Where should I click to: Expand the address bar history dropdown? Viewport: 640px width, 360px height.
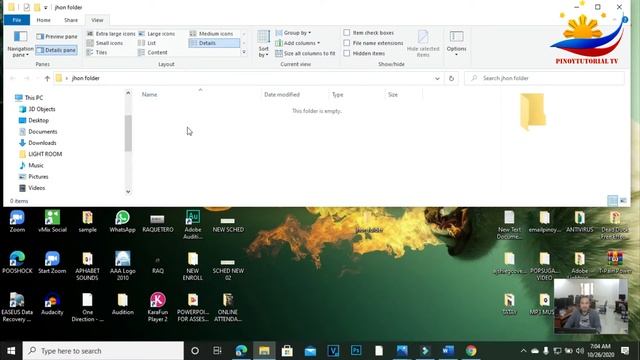tap(437, 78)
